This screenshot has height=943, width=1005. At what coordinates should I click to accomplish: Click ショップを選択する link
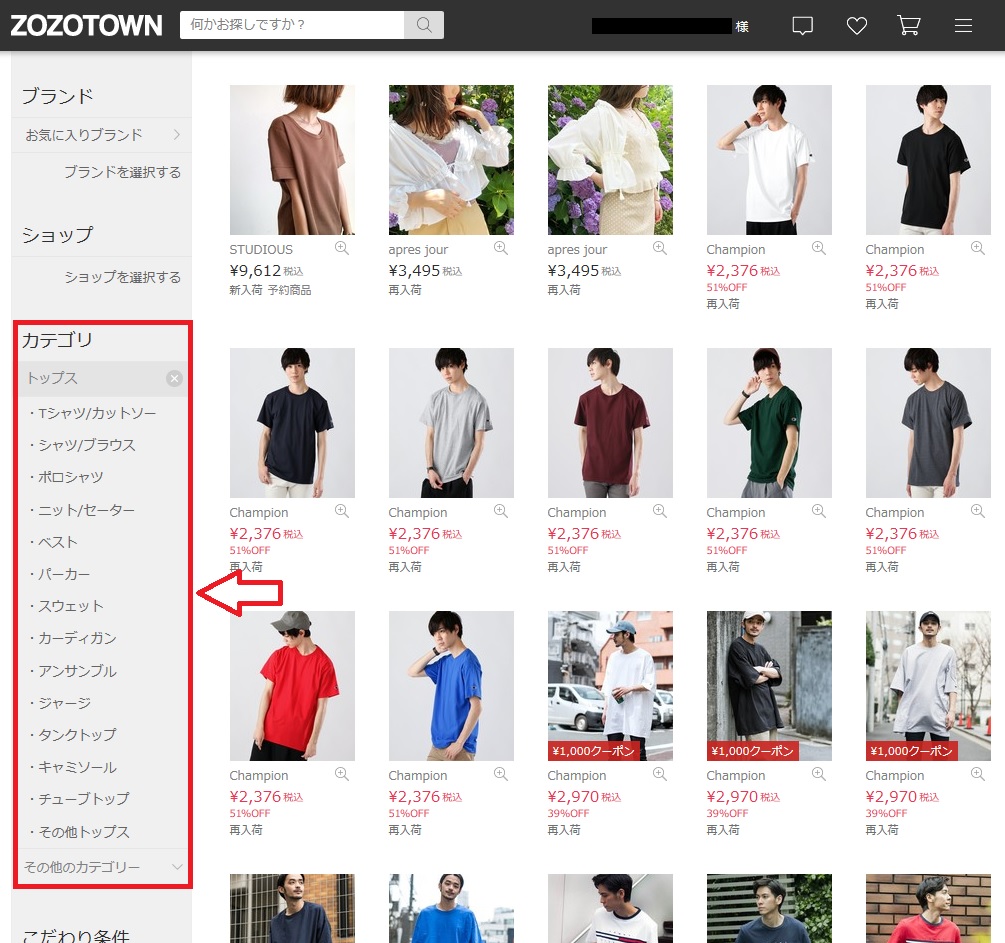122,277
